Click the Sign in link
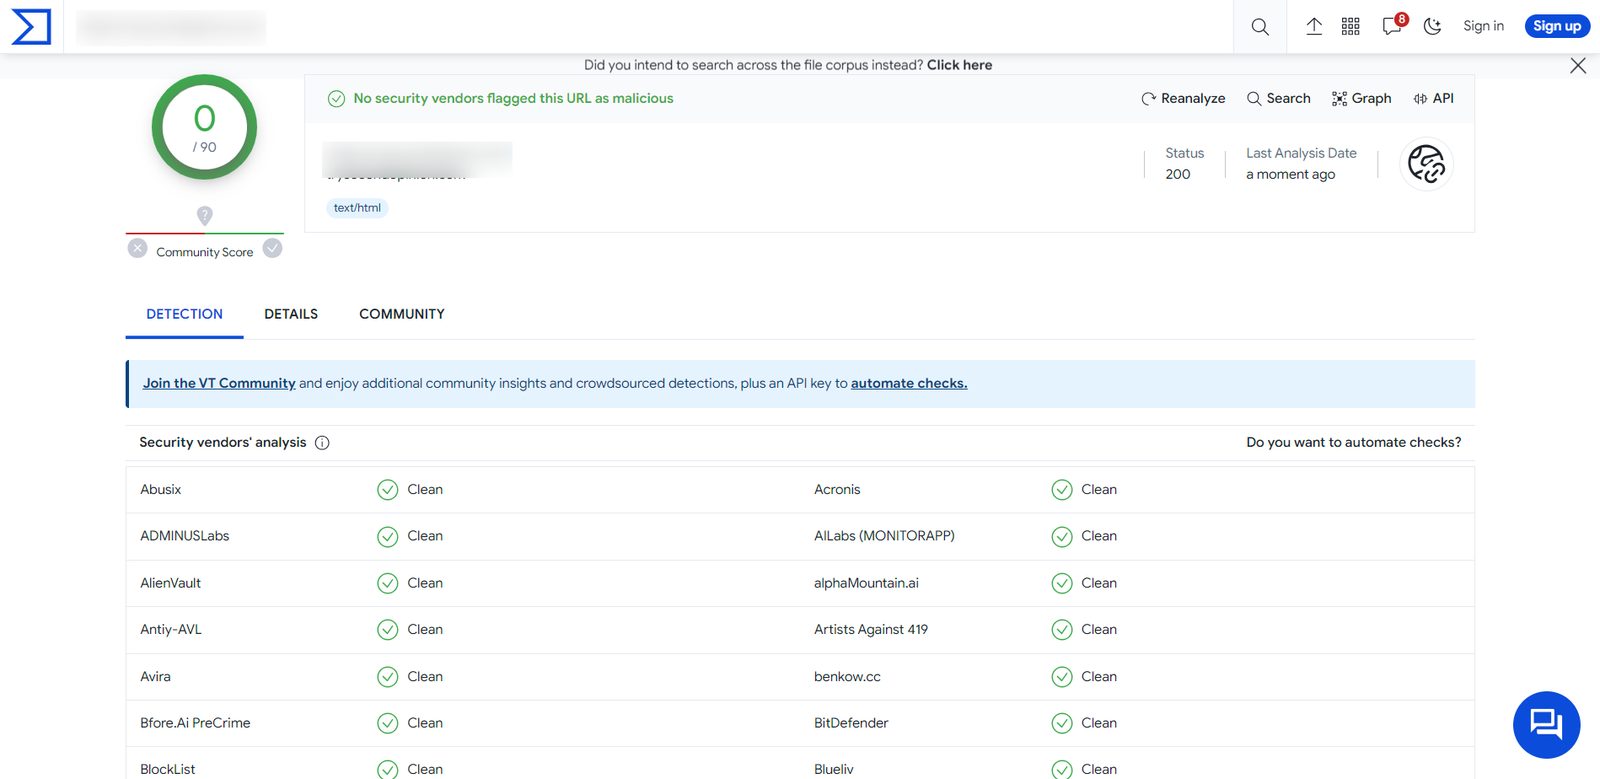 click(1483, 26)
